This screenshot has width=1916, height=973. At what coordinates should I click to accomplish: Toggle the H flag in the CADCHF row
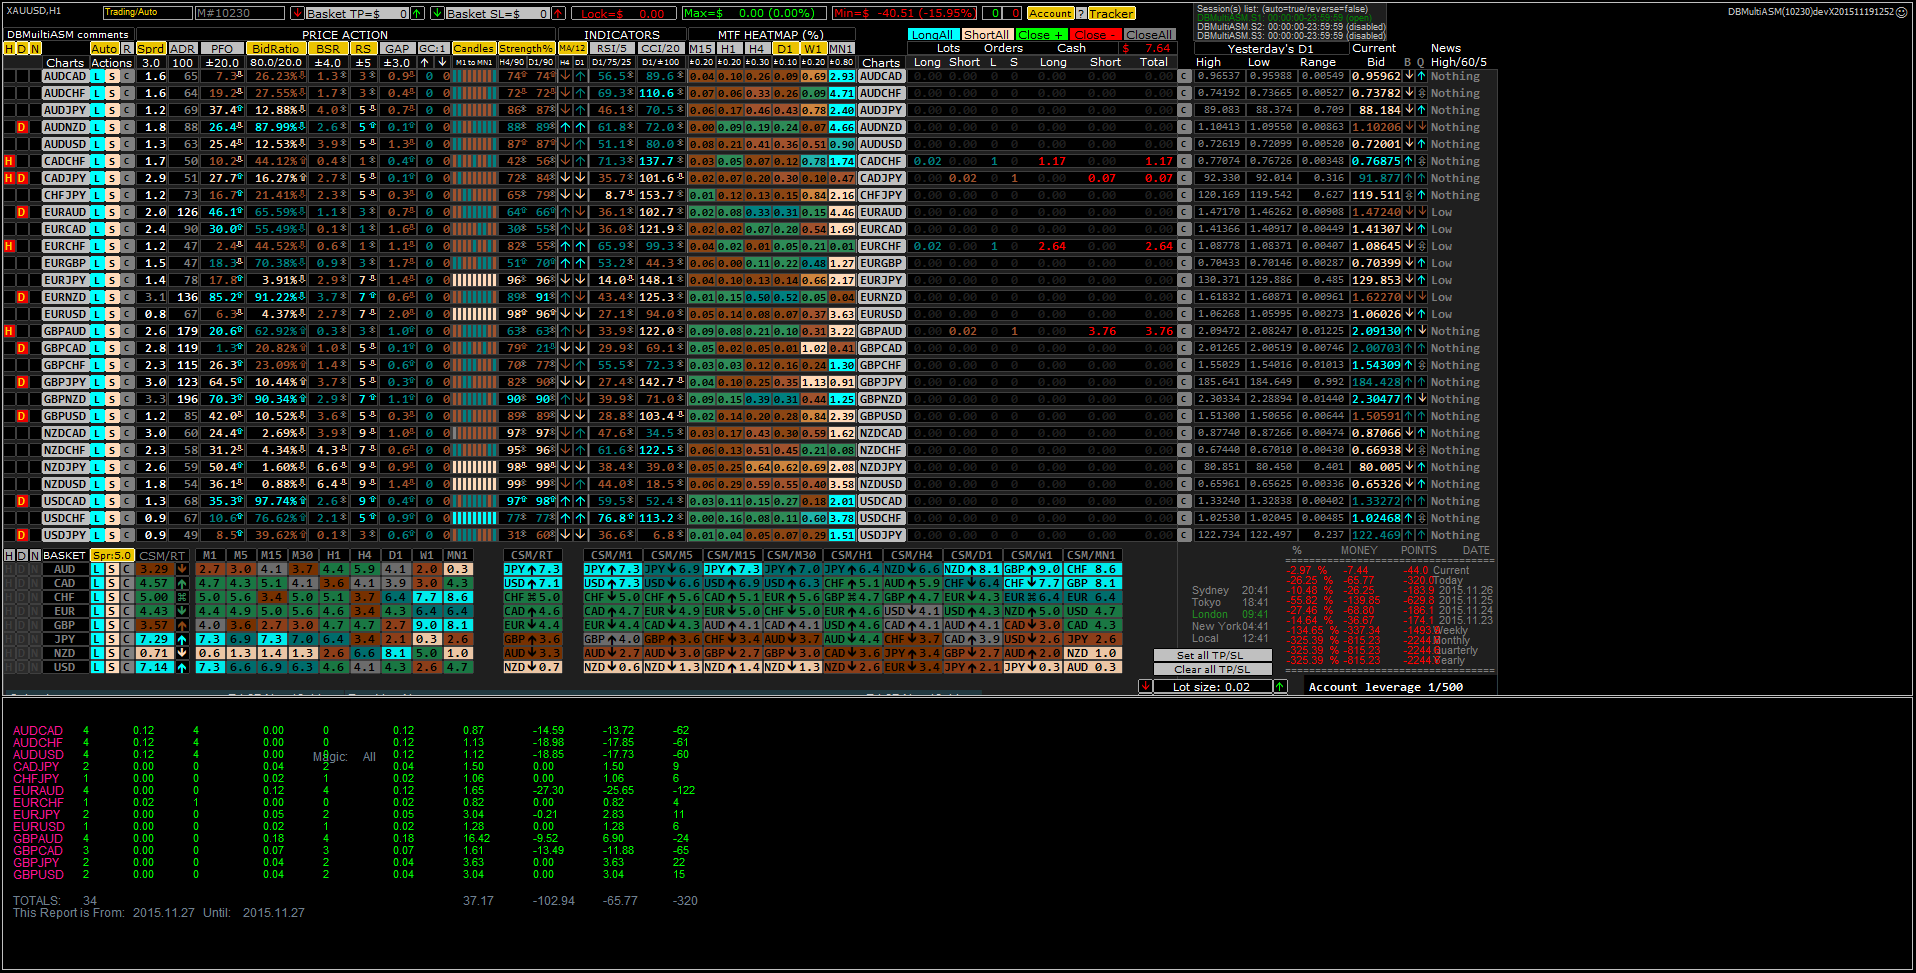click(x=9, y=161)
